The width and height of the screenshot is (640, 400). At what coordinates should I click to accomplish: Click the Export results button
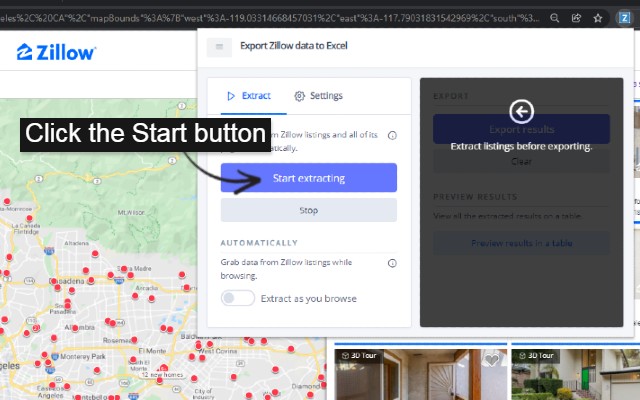click(x=521, y=129)
